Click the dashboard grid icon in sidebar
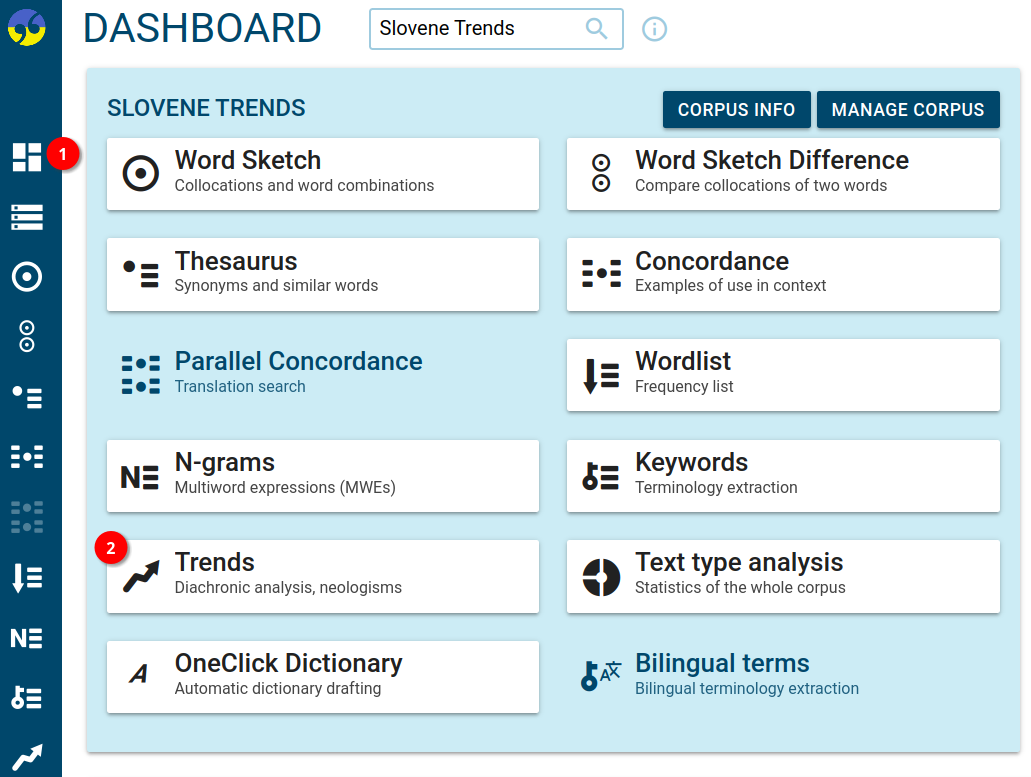 click(x=28, y=157)
